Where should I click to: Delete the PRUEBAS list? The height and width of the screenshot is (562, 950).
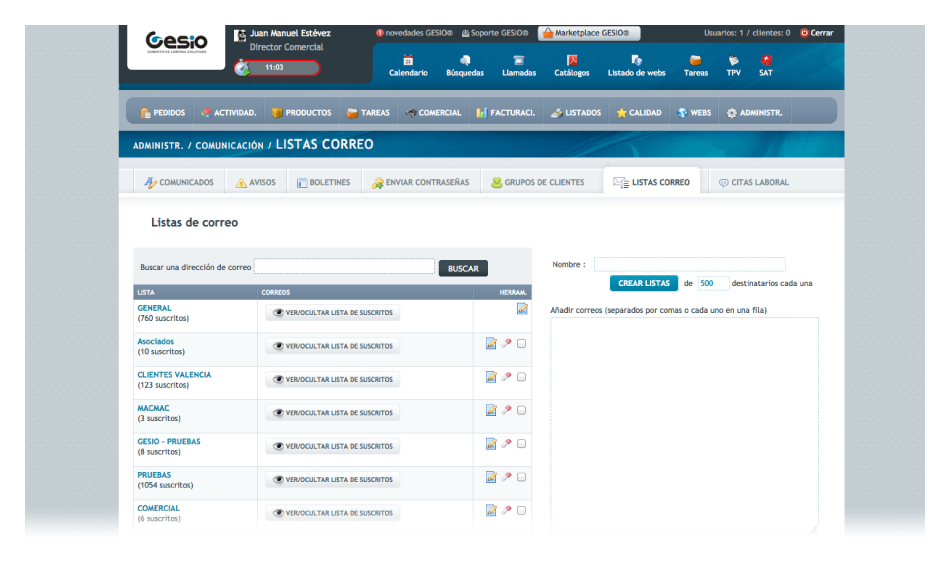(507, 477)
